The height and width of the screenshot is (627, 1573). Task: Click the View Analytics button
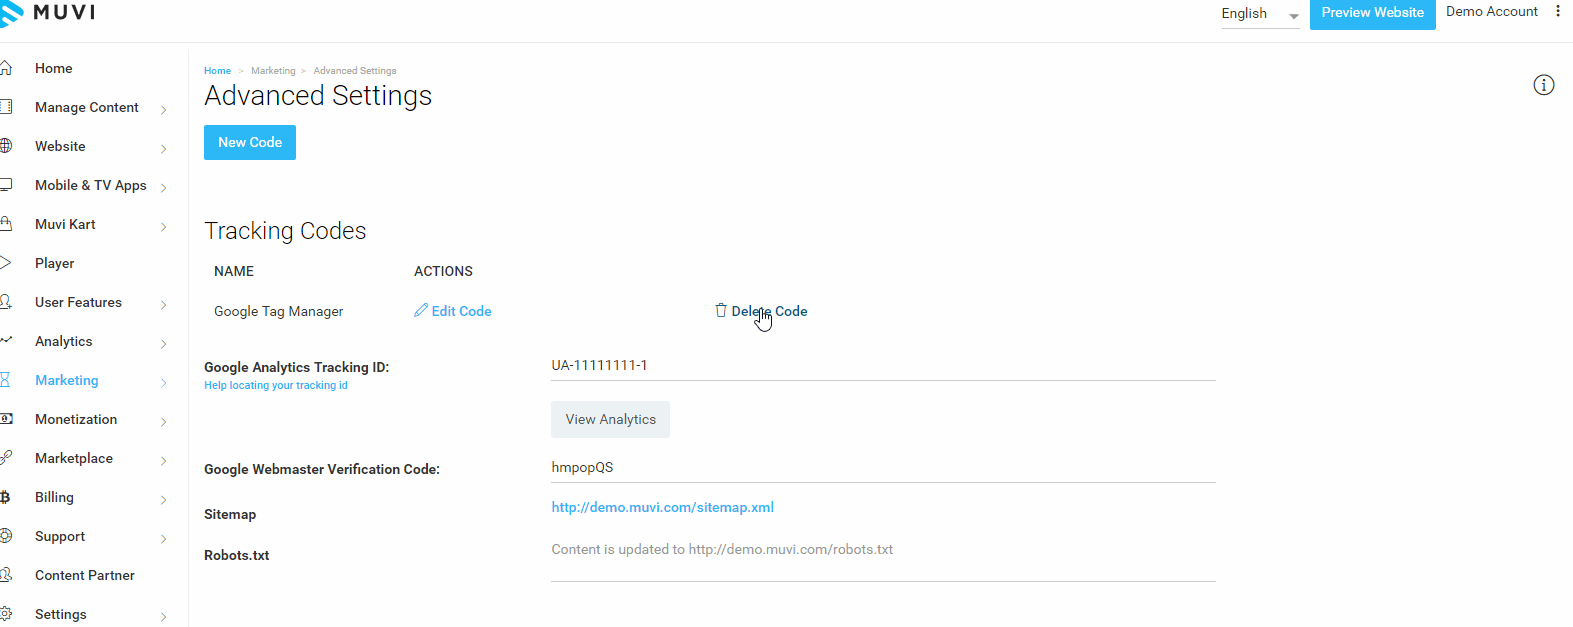610,419
